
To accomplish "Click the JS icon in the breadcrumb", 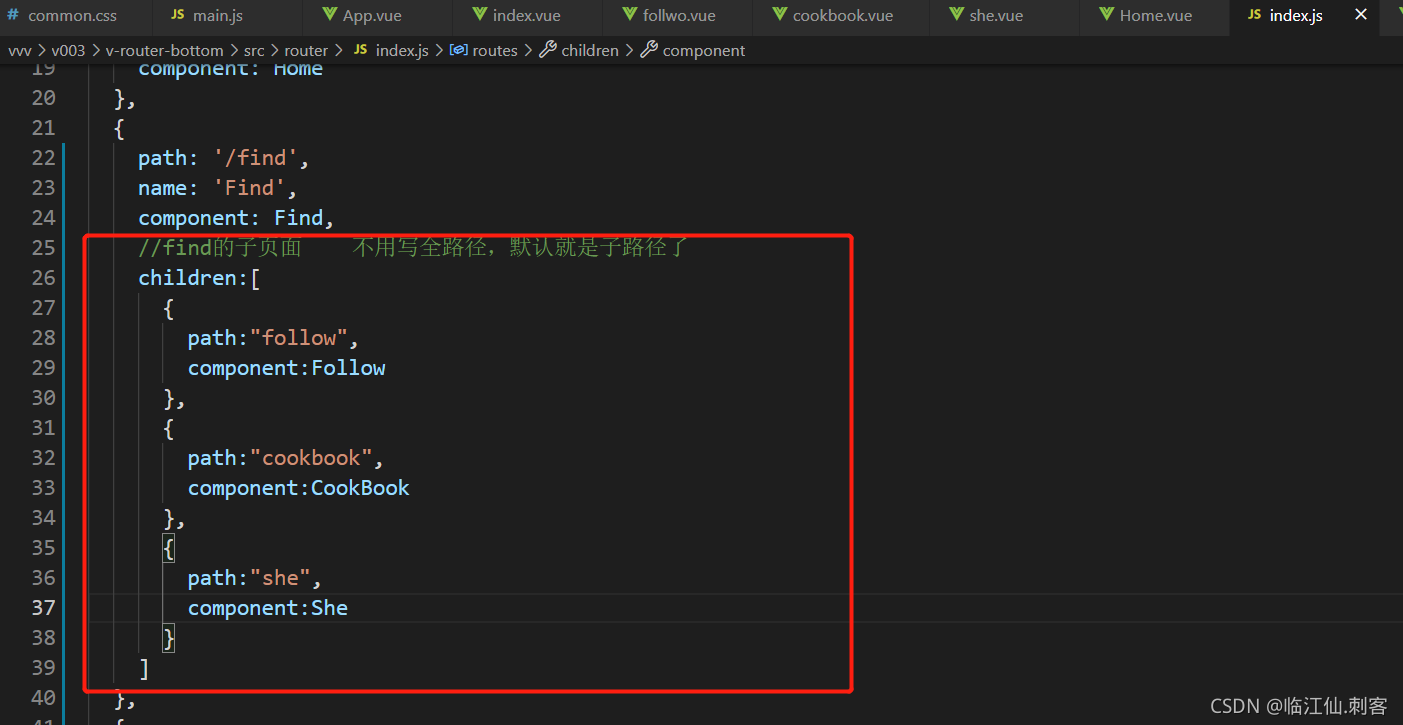I will pos(361,50).
